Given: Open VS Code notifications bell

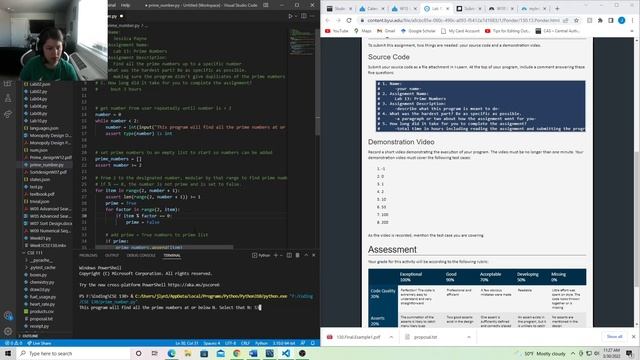Looking at the screenshot, I should point(313,343).
